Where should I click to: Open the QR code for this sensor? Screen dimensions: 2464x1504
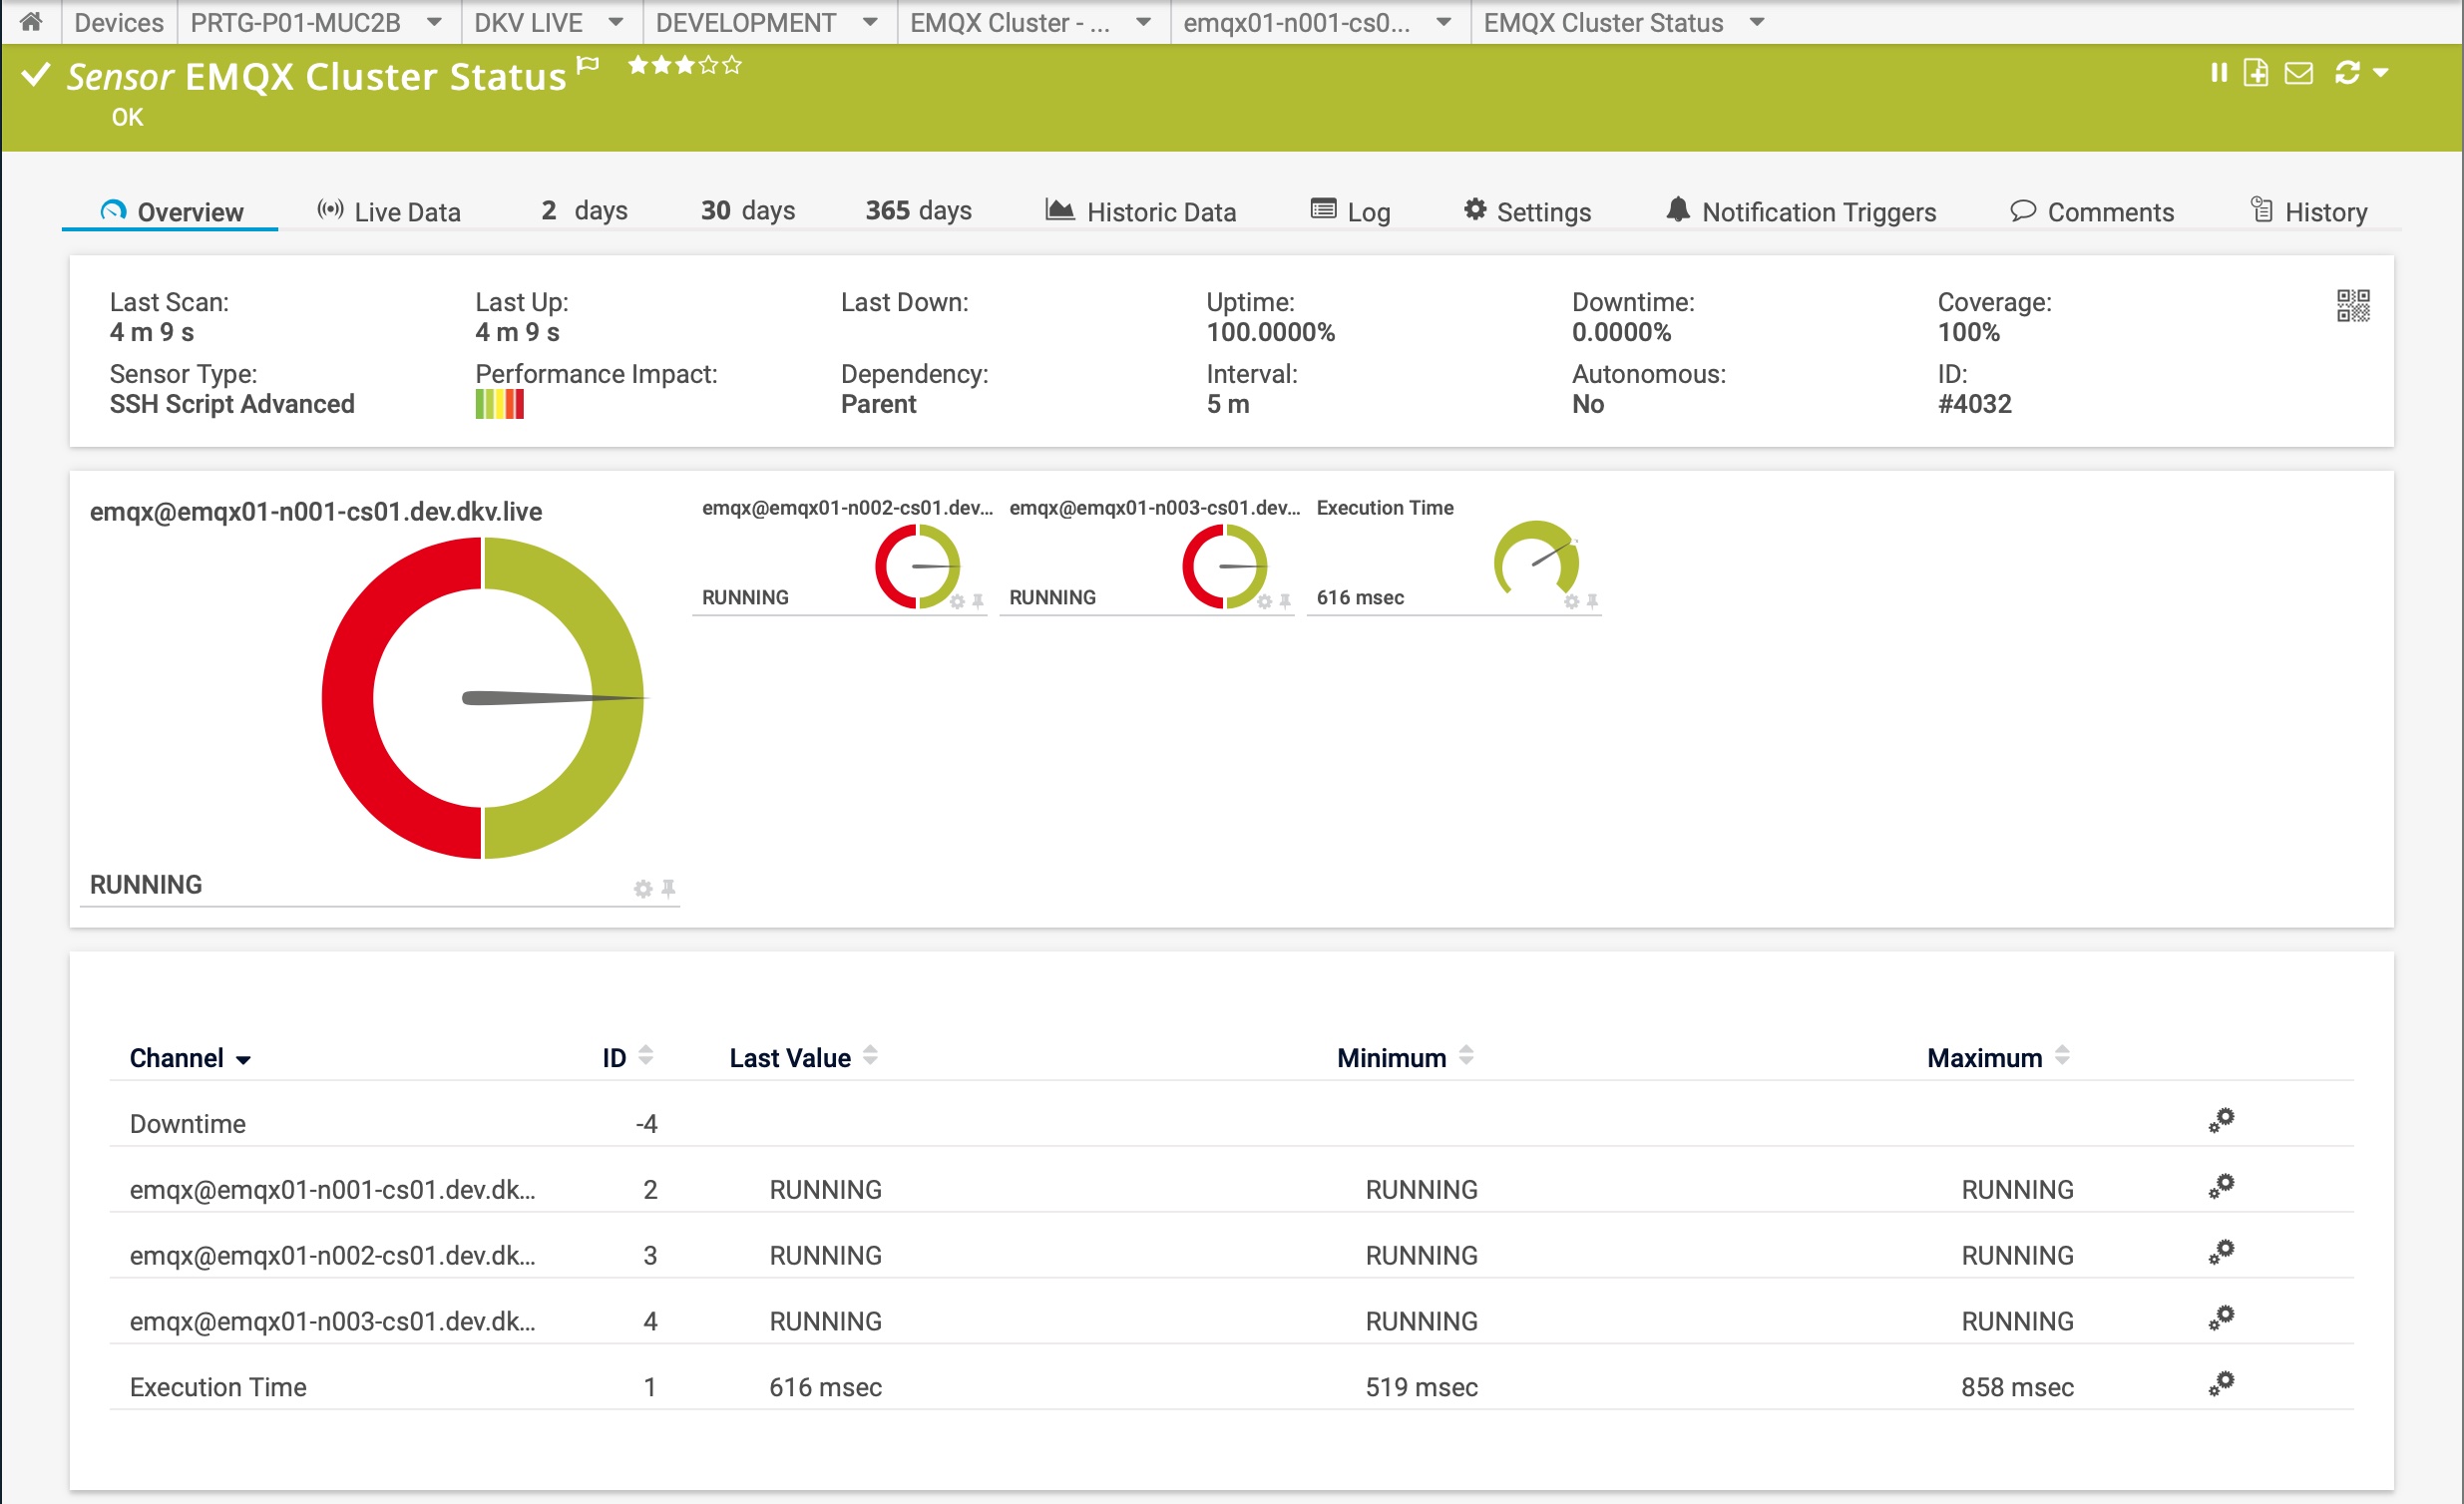click(x=2353, y=307)
